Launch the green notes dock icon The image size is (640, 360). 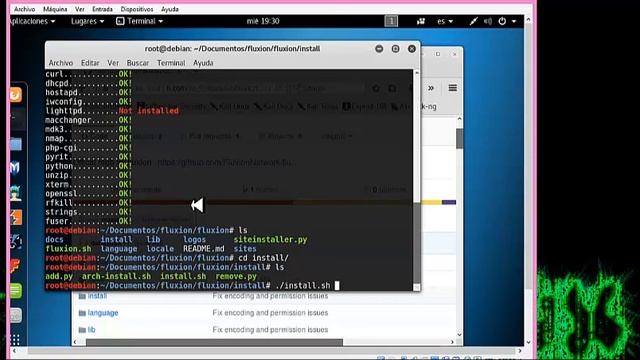coord(16,291)
